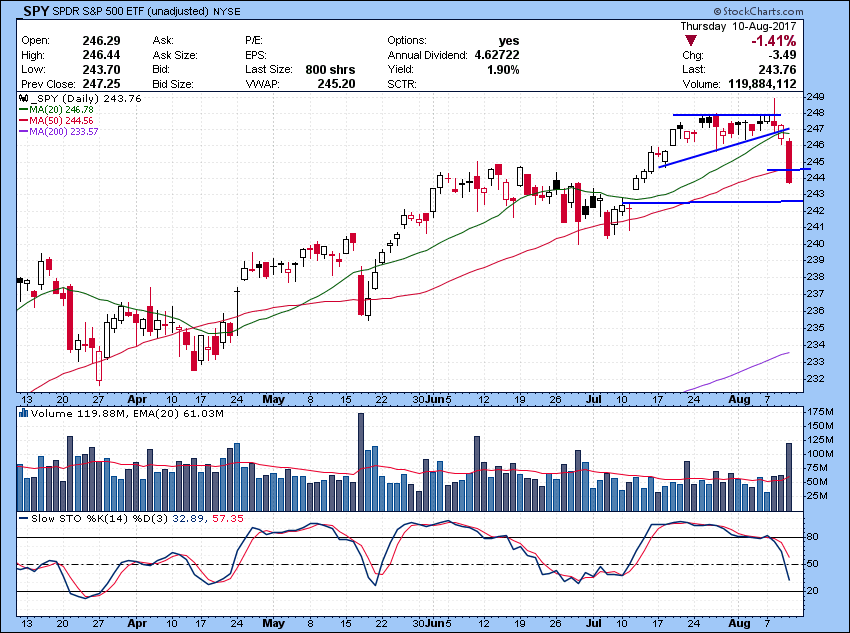Click the 249 price axis label
This screenshot has width=850, height=633.
click(816, 97)
